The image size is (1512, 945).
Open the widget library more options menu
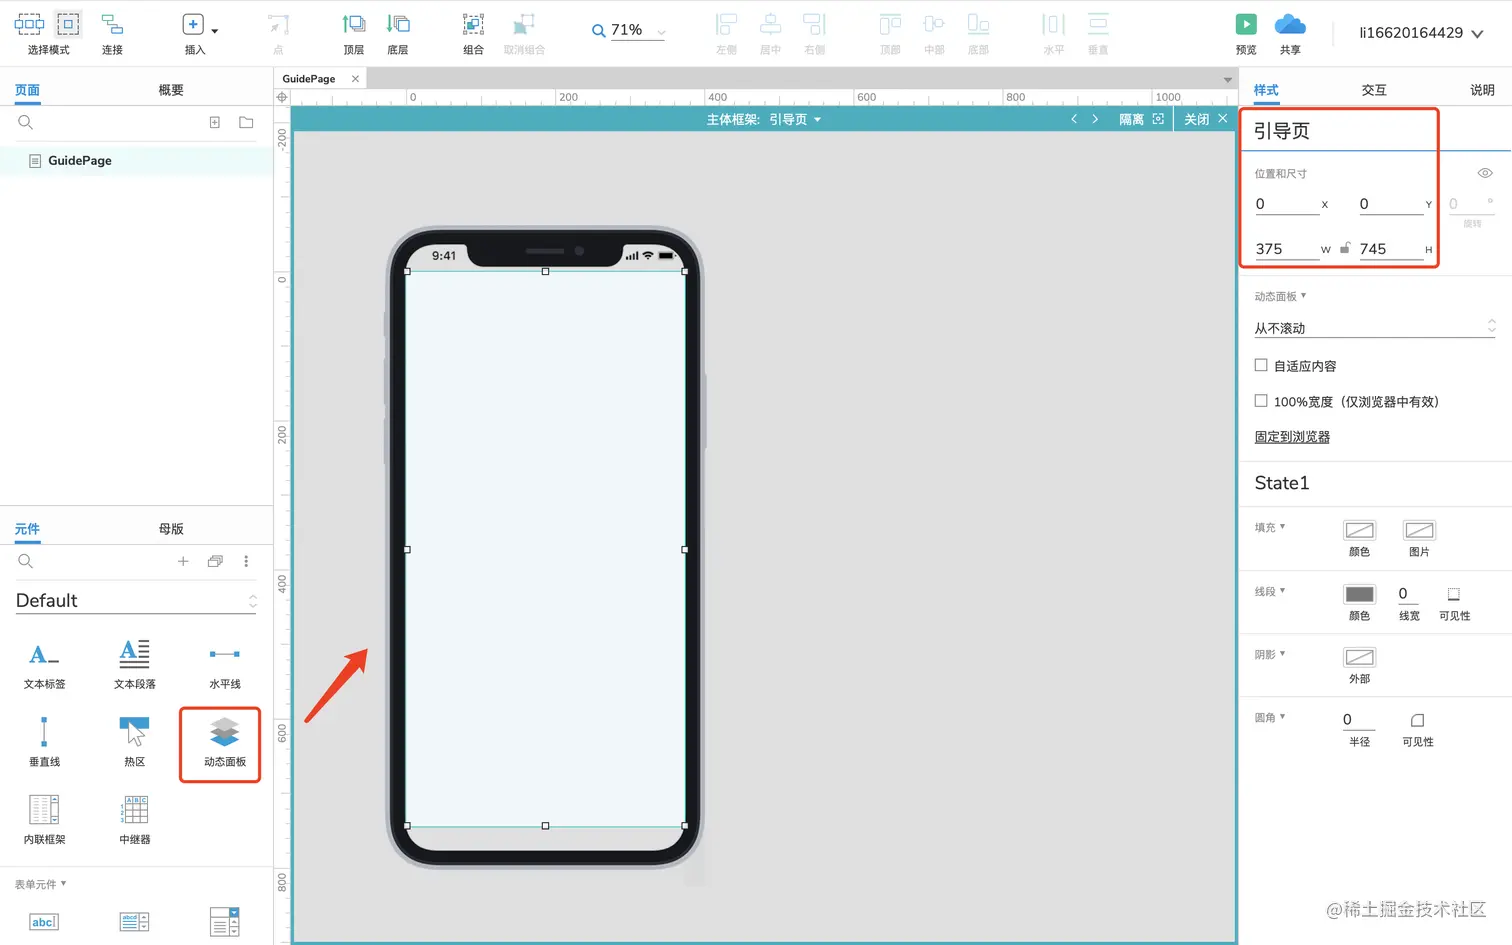pos(246,561)
